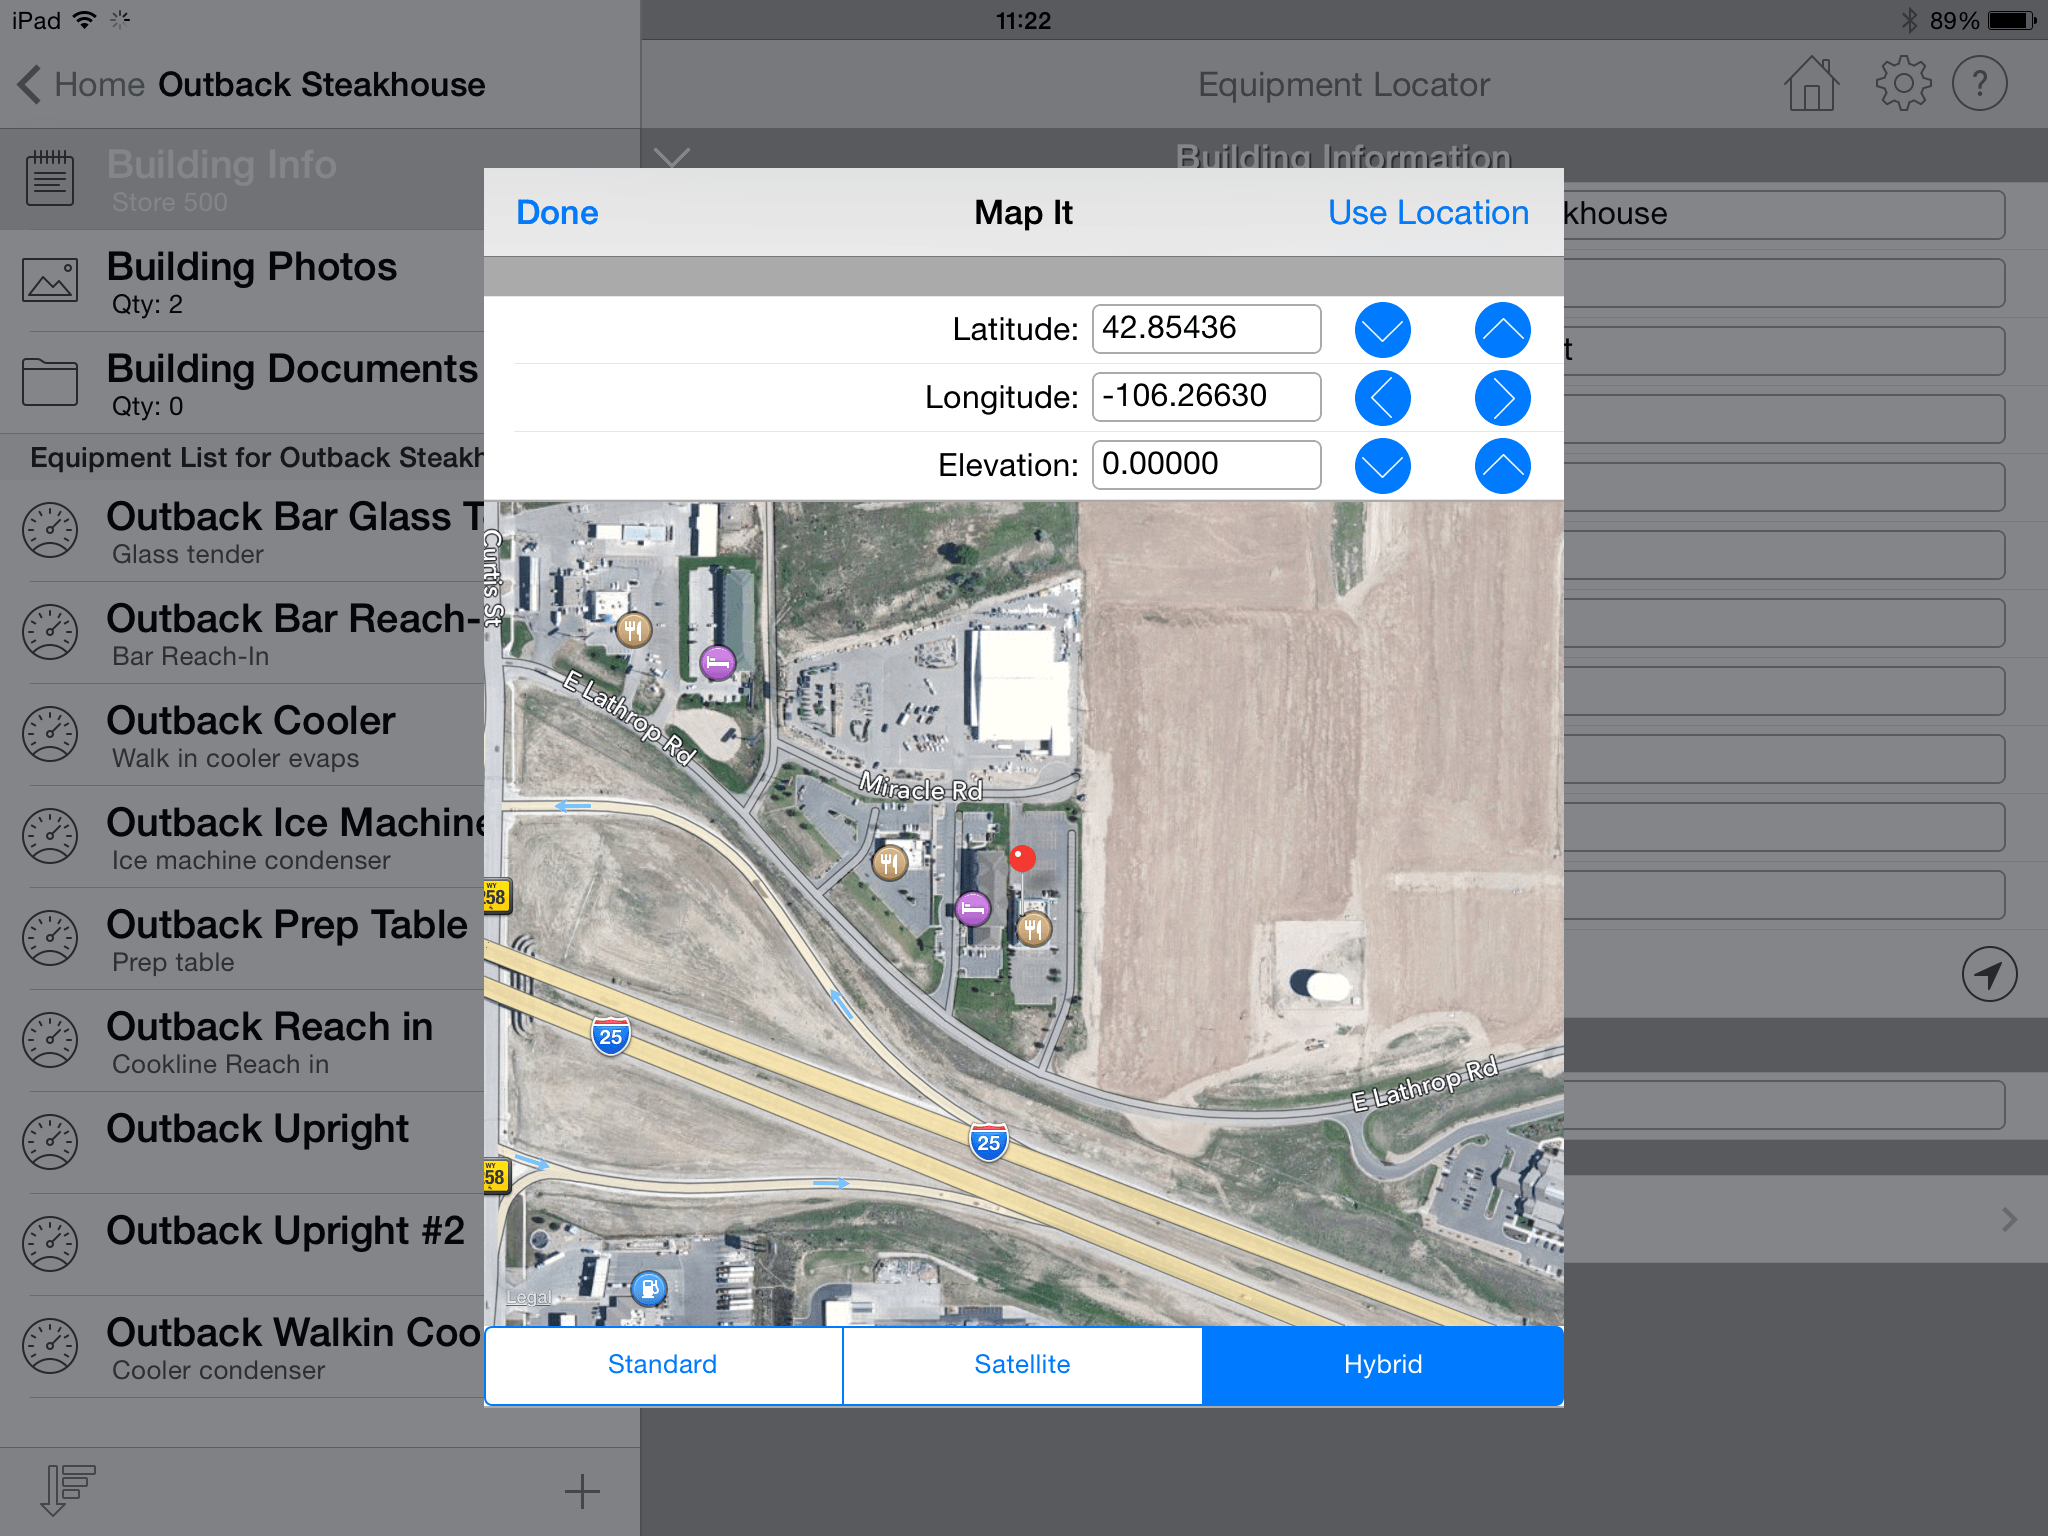
Task: Tap the current location arrow icon
Action: coord(1989,974)
